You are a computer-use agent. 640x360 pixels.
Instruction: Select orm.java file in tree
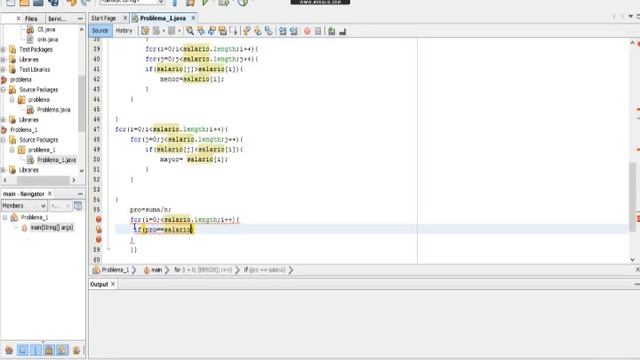[x=47, y=40]
